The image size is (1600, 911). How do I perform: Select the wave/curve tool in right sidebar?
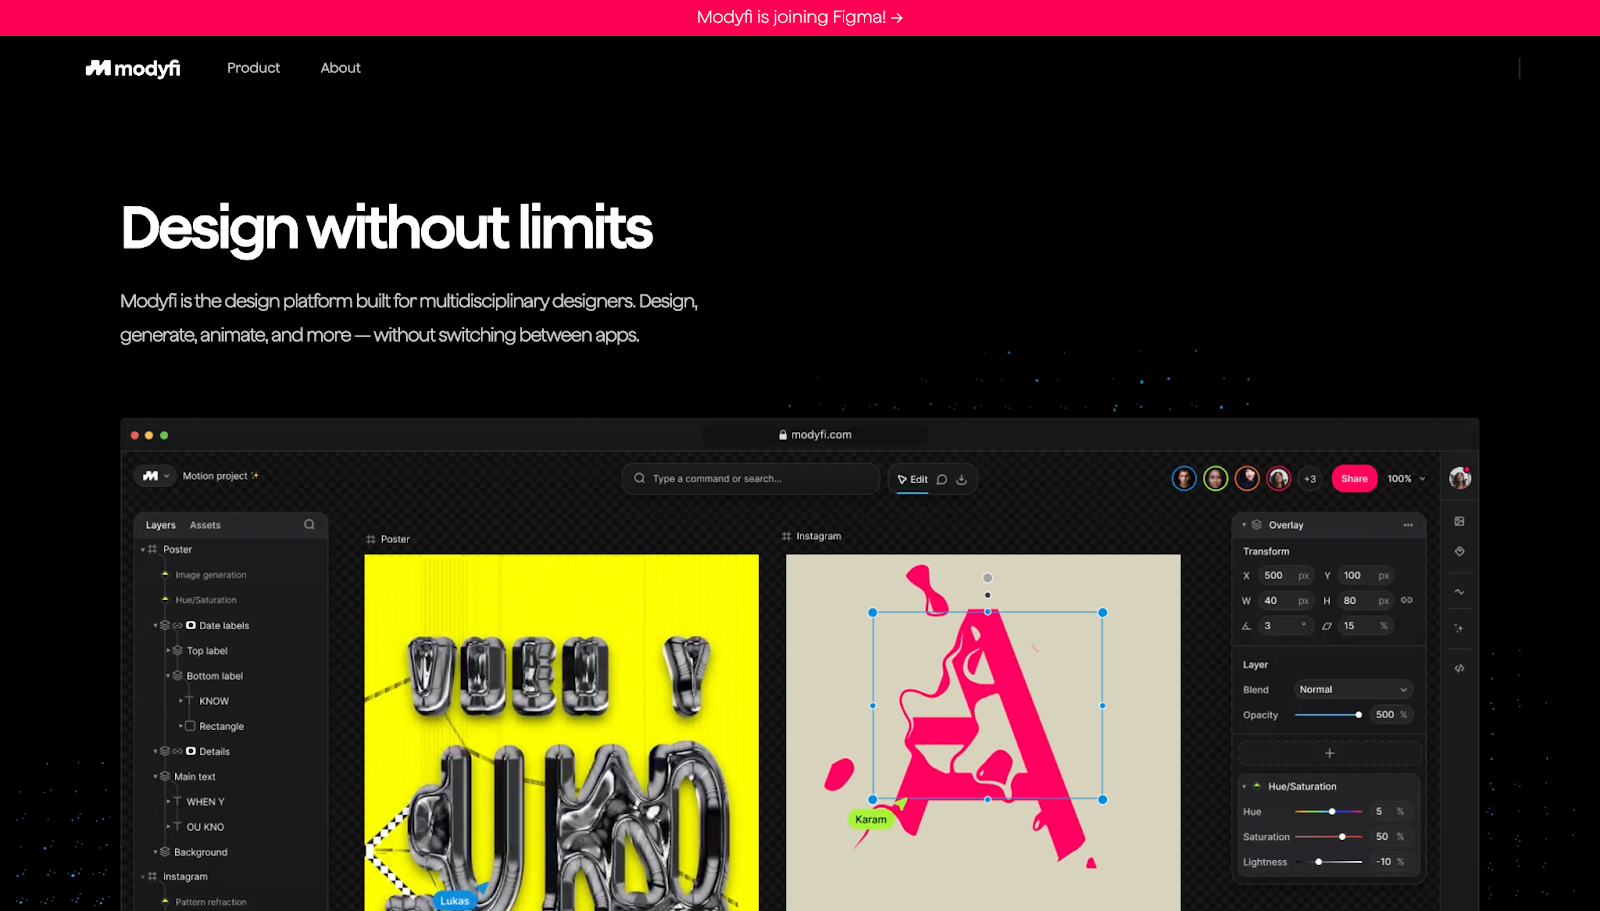point(1459,592)
